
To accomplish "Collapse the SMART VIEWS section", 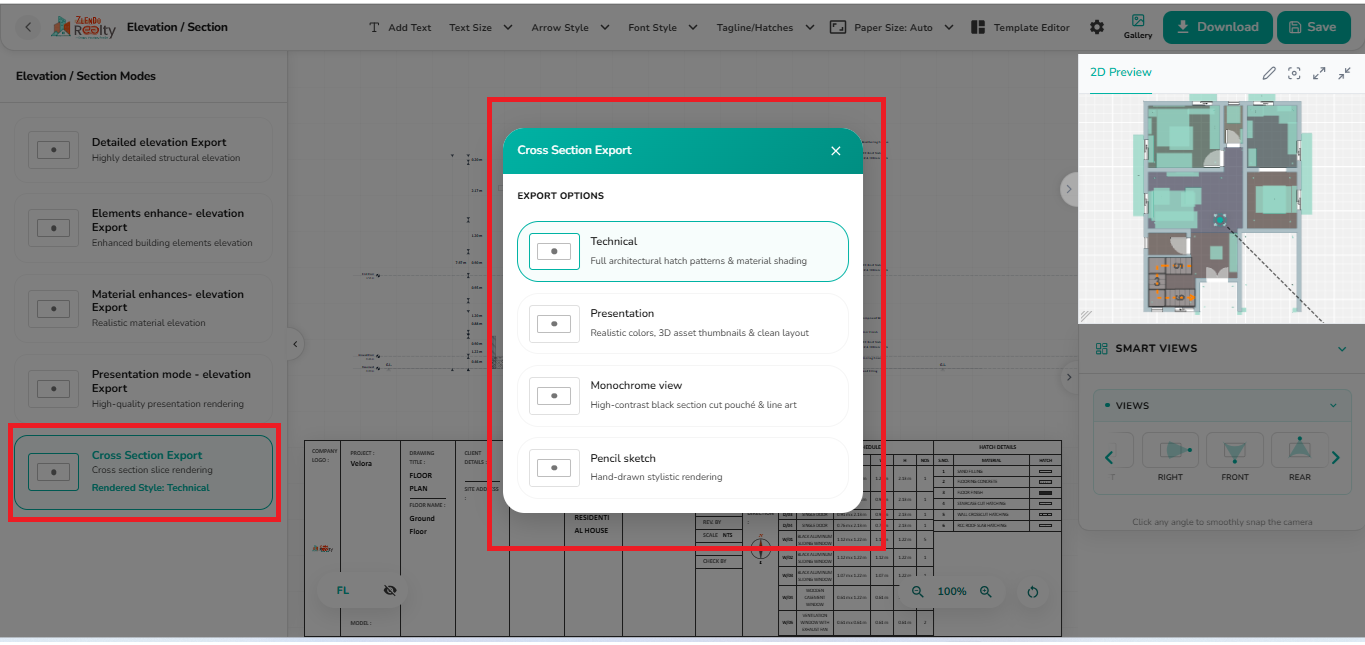I will click(x=1342, y=349).
